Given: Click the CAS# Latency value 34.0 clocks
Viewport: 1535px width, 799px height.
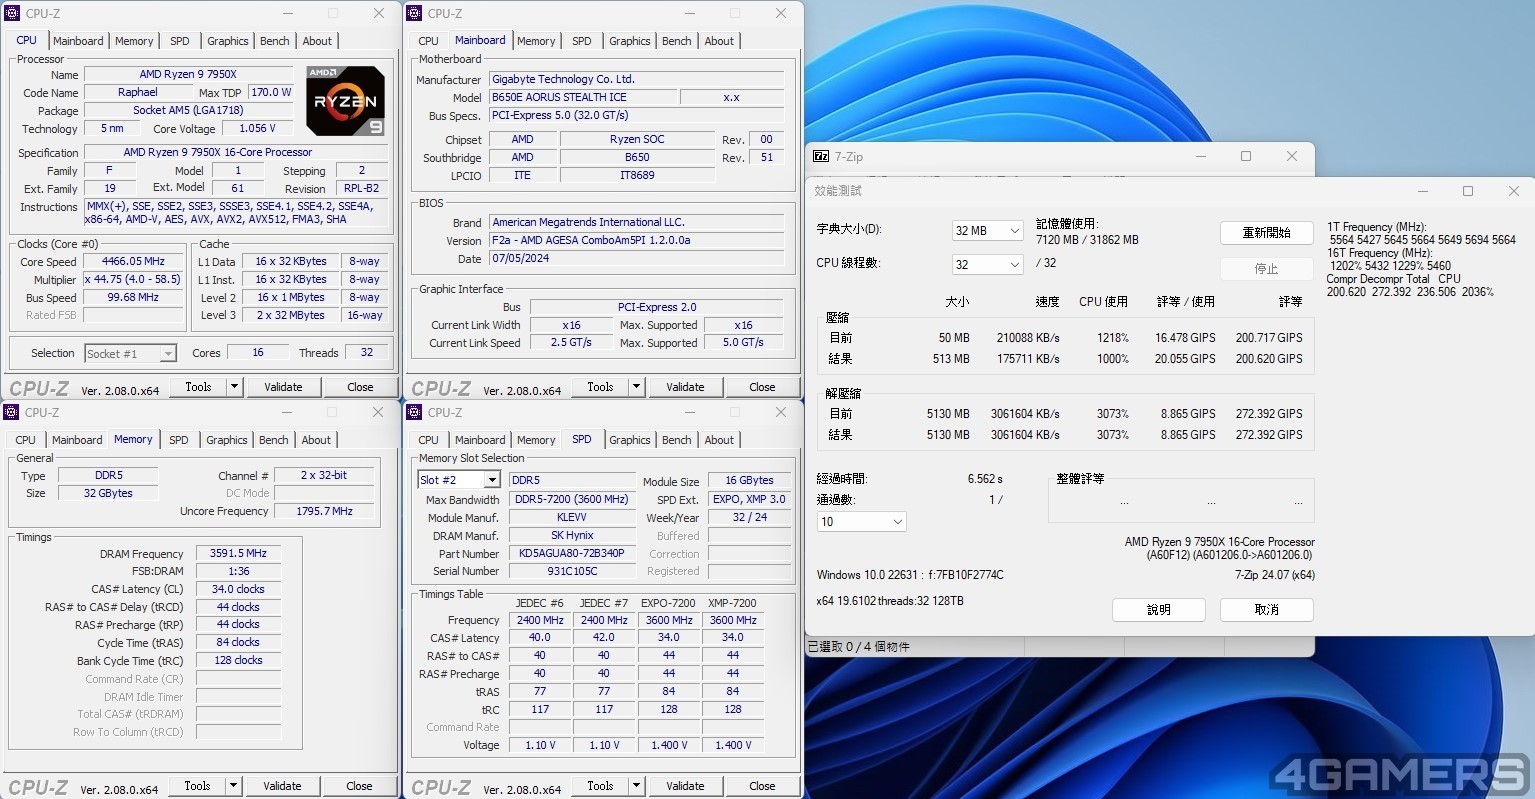Looking at the screenshot, I should pos(238,589).
